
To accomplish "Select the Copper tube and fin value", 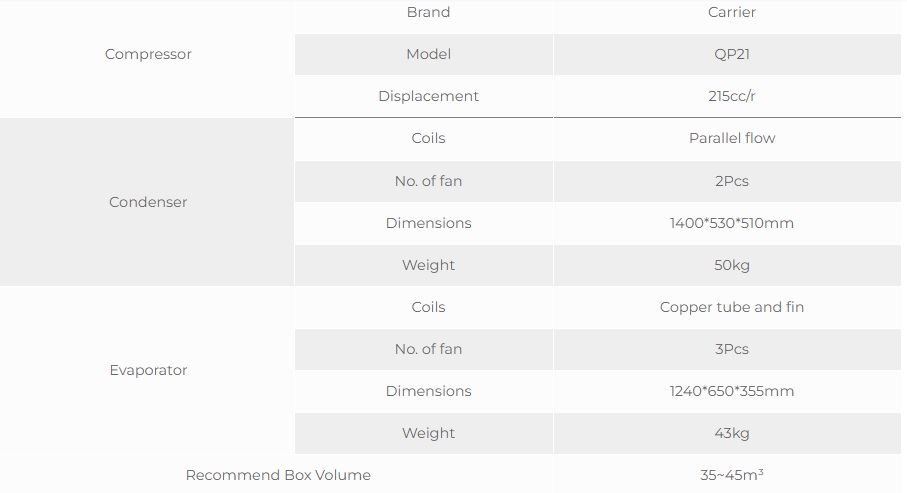I will click(731, 307).
